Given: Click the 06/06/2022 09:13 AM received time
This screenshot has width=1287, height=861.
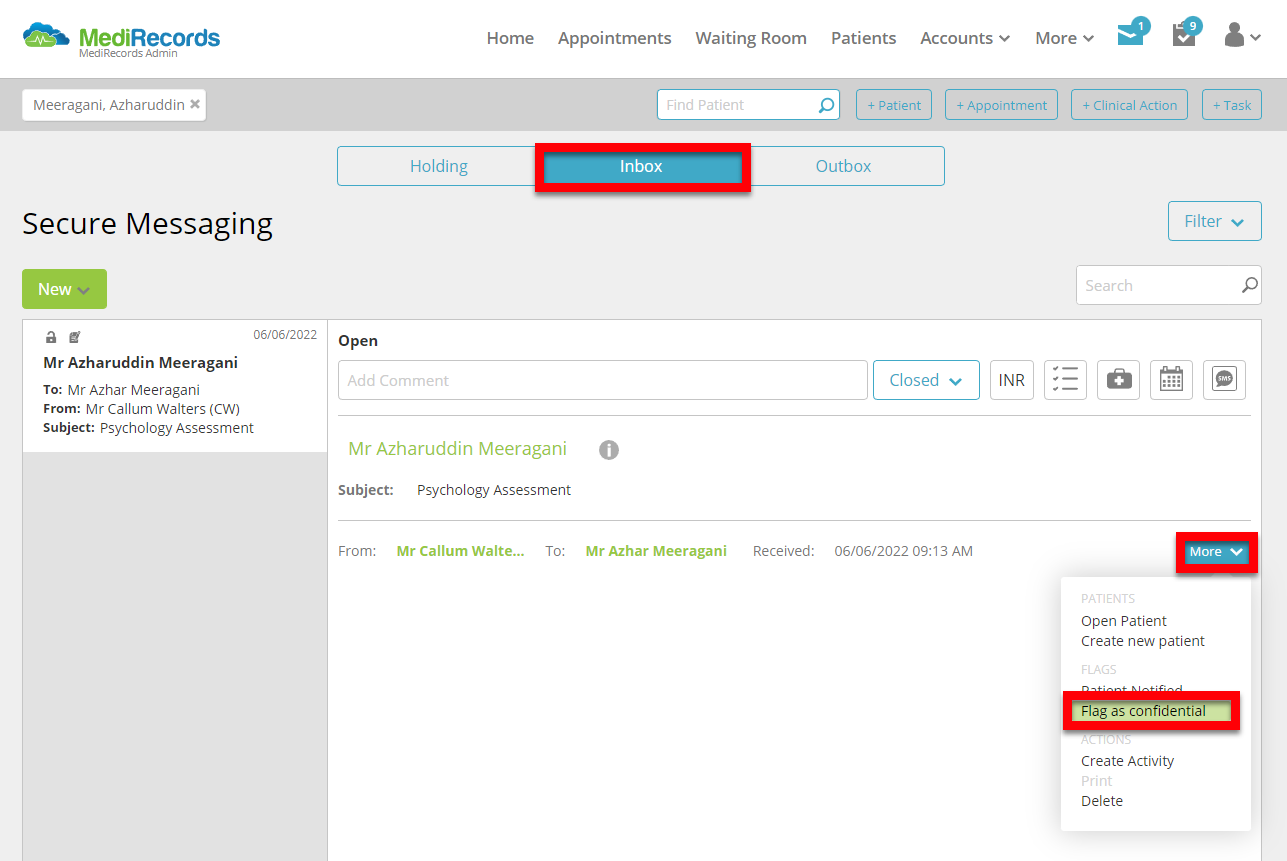Looking at the screenshot, I should [904, 551].
